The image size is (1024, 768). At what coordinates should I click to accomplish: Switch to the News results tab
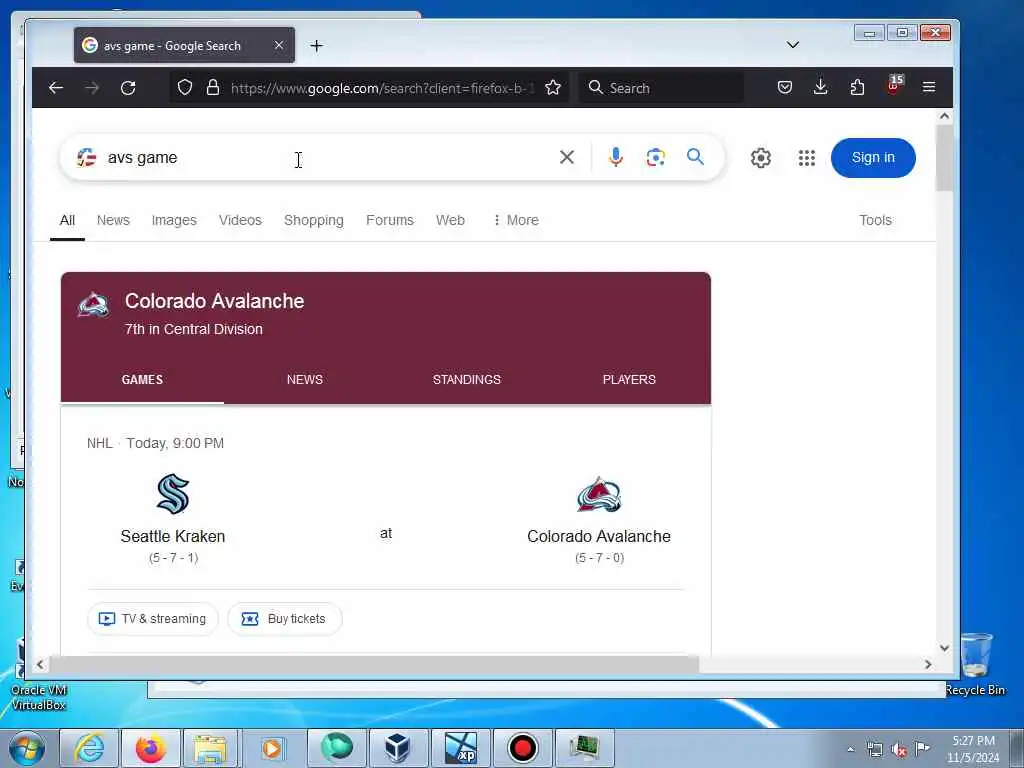pyautogui.click(x=113, y=220)
